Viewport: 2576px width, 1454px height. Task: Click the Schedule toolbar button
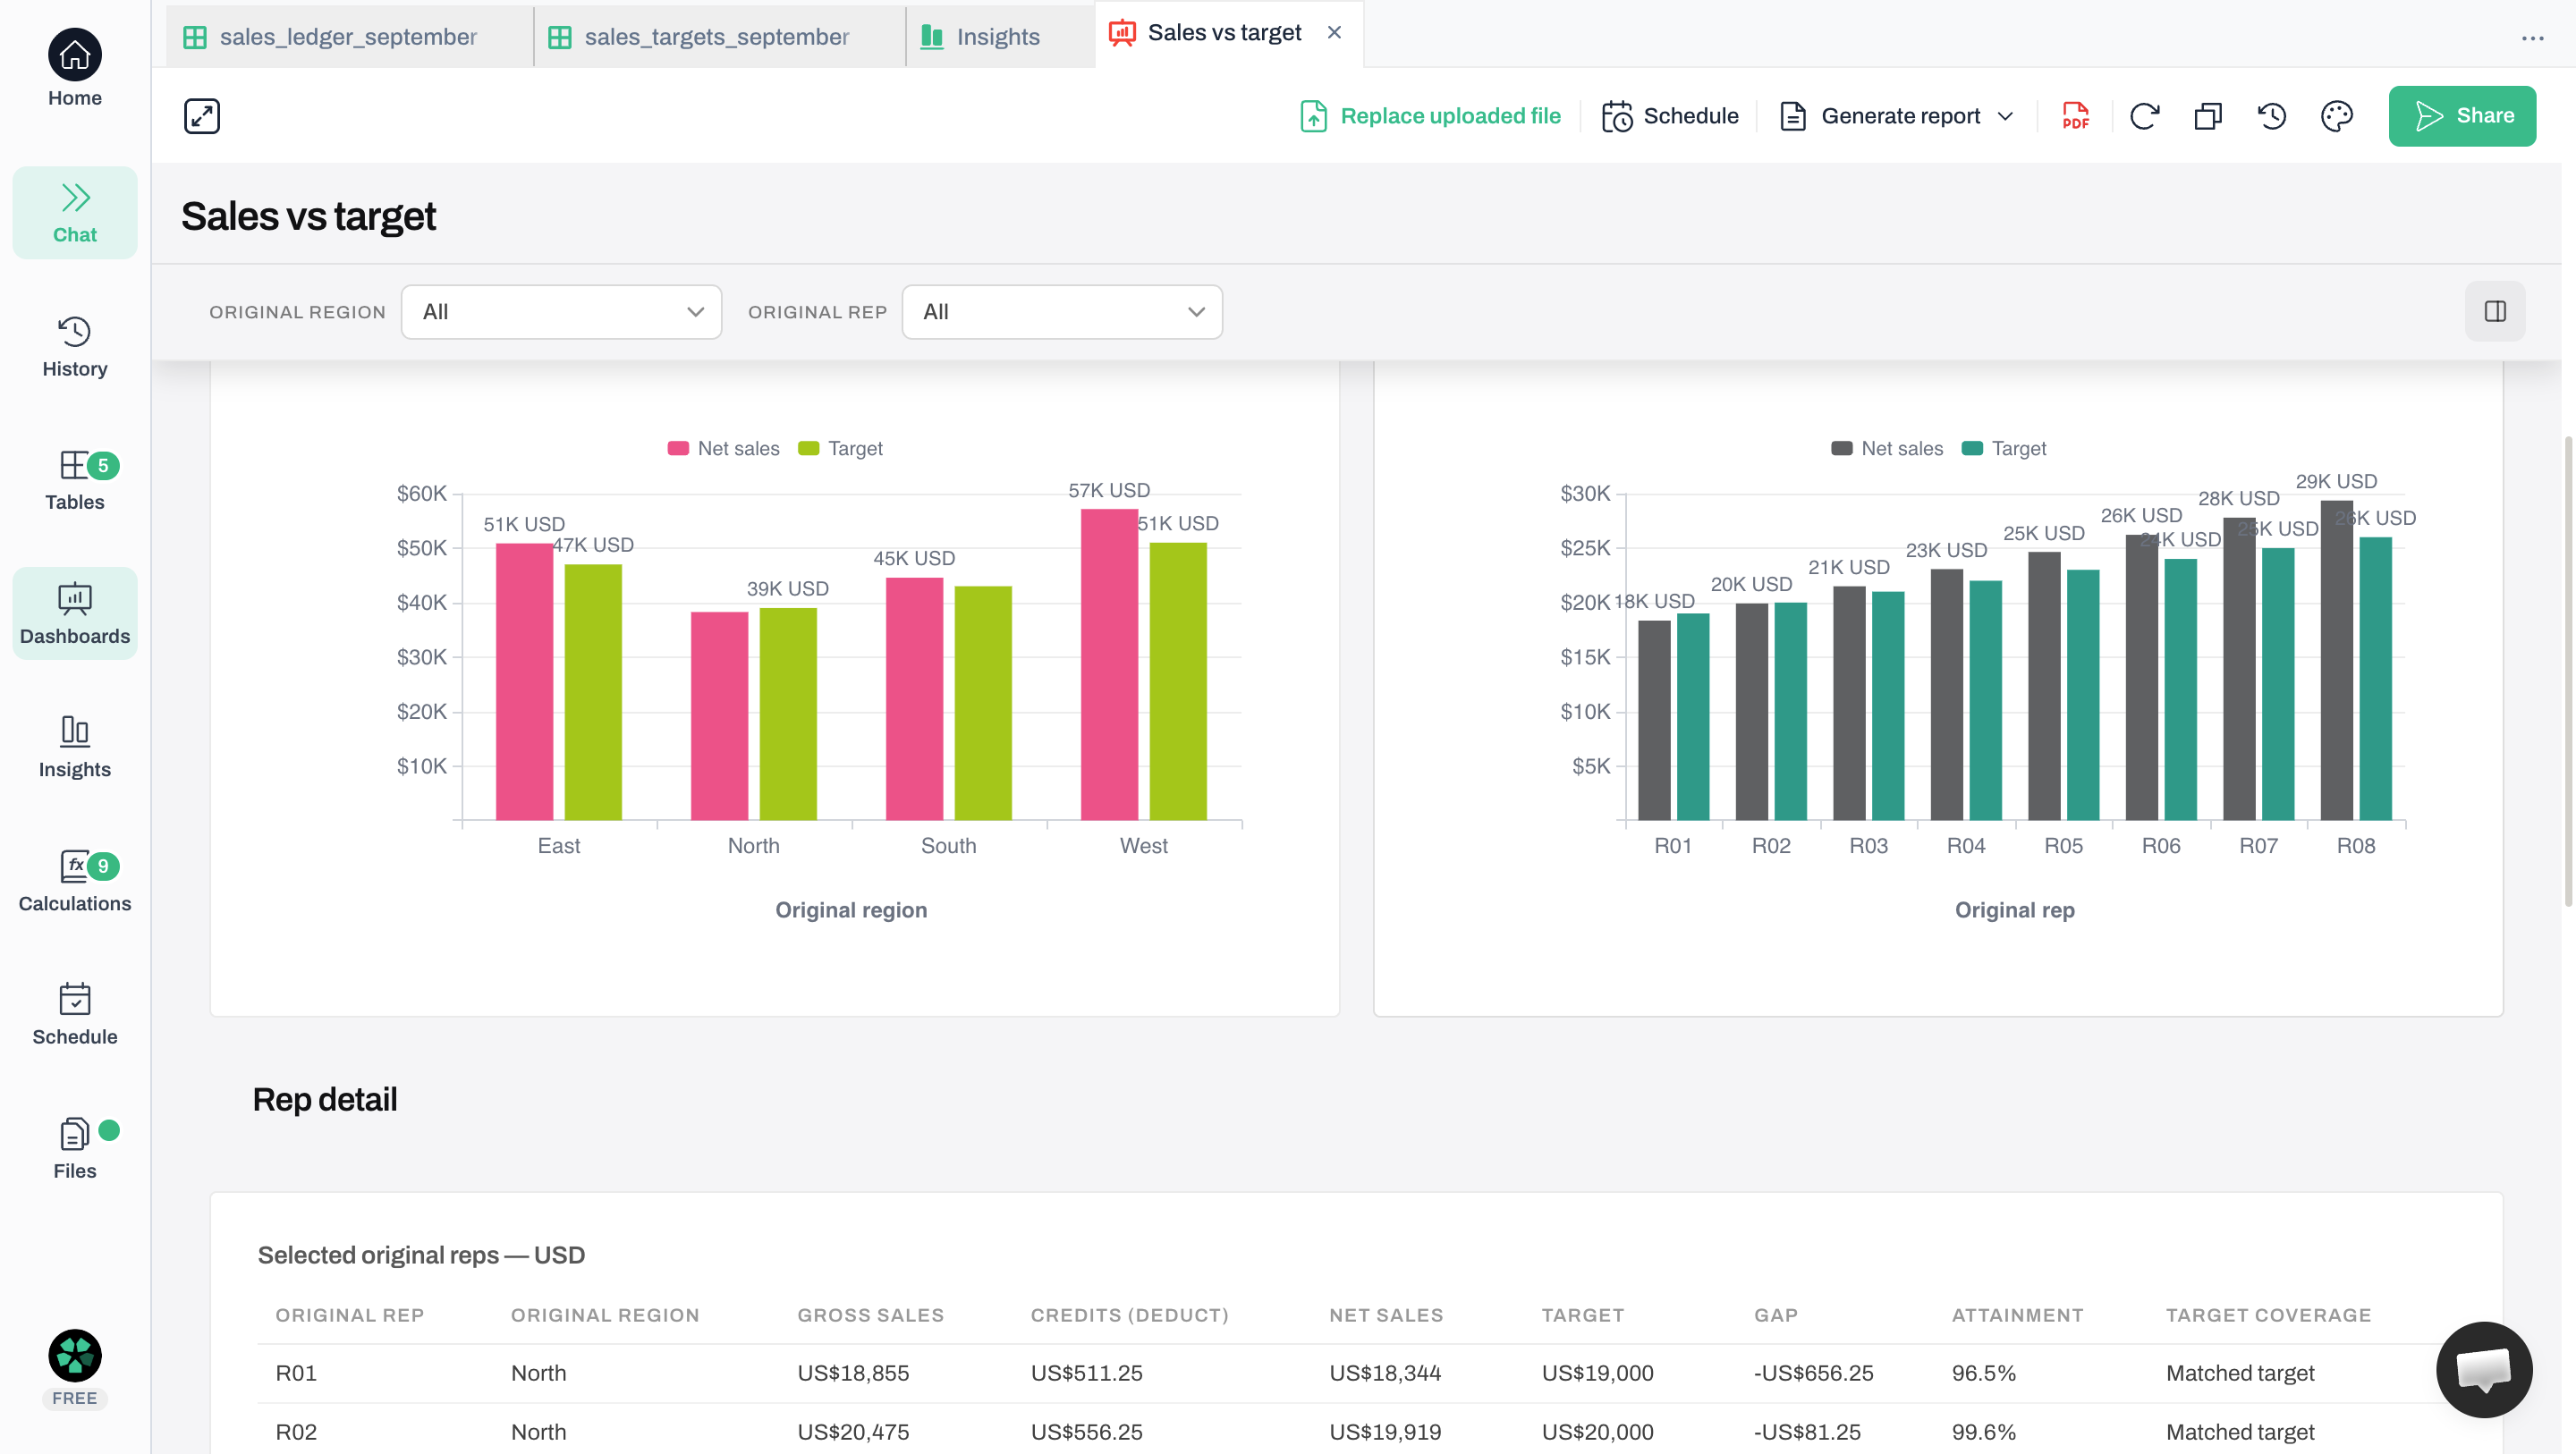1670,116
